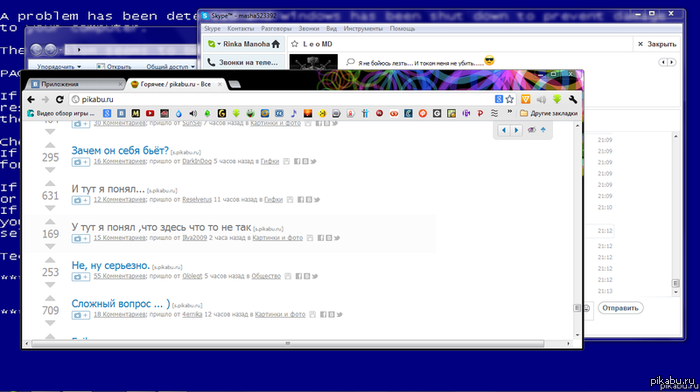The height and width of the screenshot is (392, 700).
Task: Upvote the post 'И тут я понял...'
Action: coord(50,183)
